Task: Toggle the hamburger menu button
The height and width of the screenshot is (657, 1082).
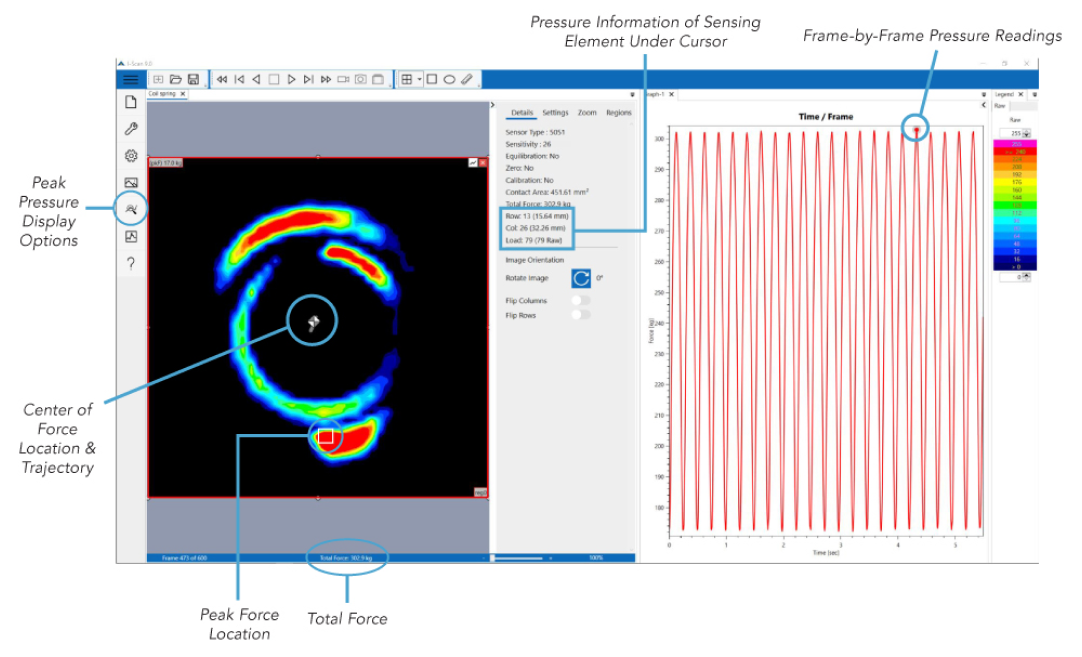Action: (x=131, y=78)
